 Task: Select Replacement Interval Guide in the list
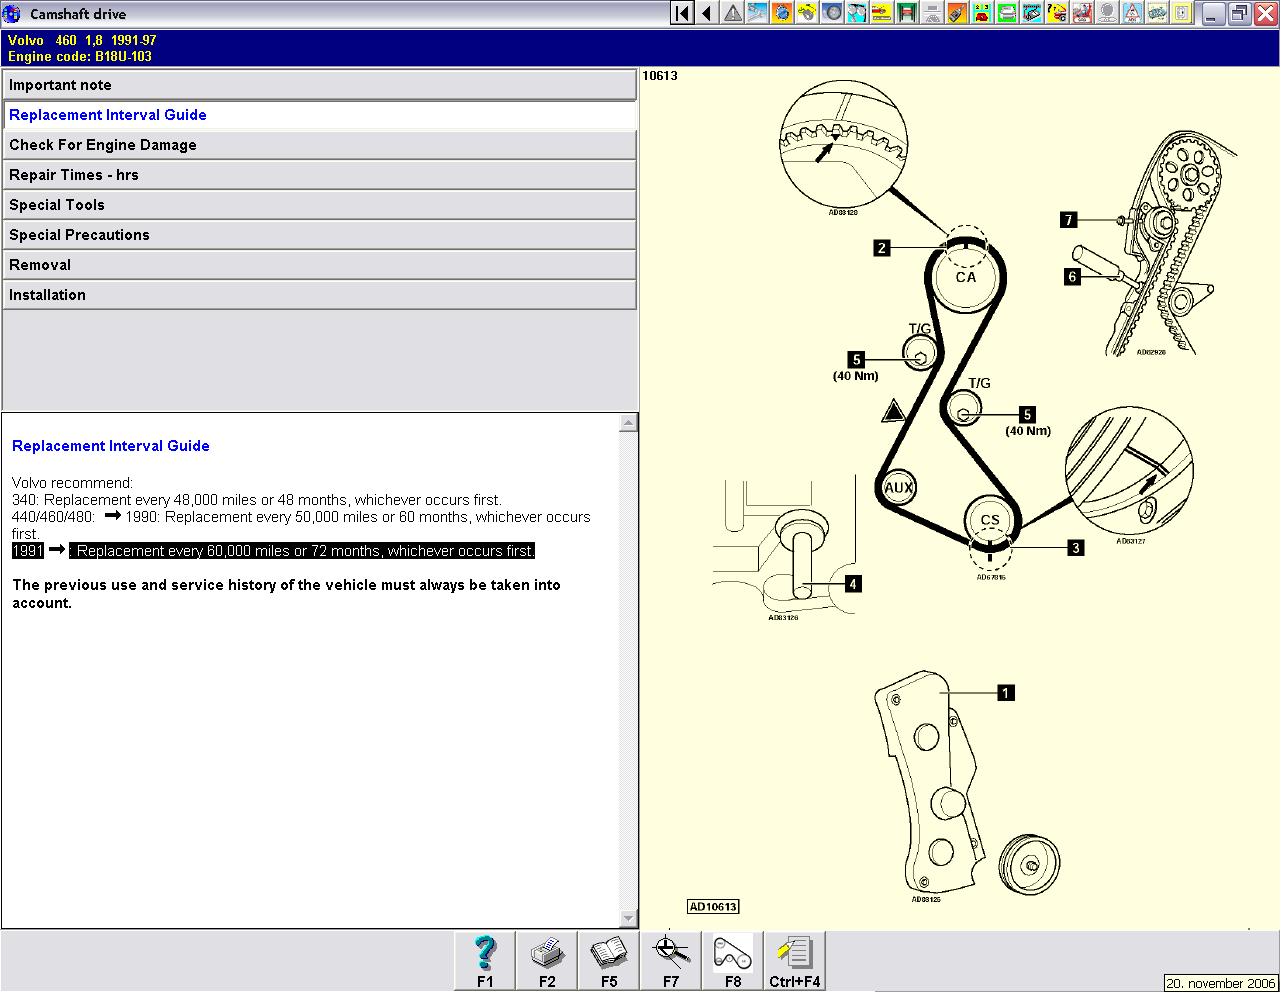point(320,115)
